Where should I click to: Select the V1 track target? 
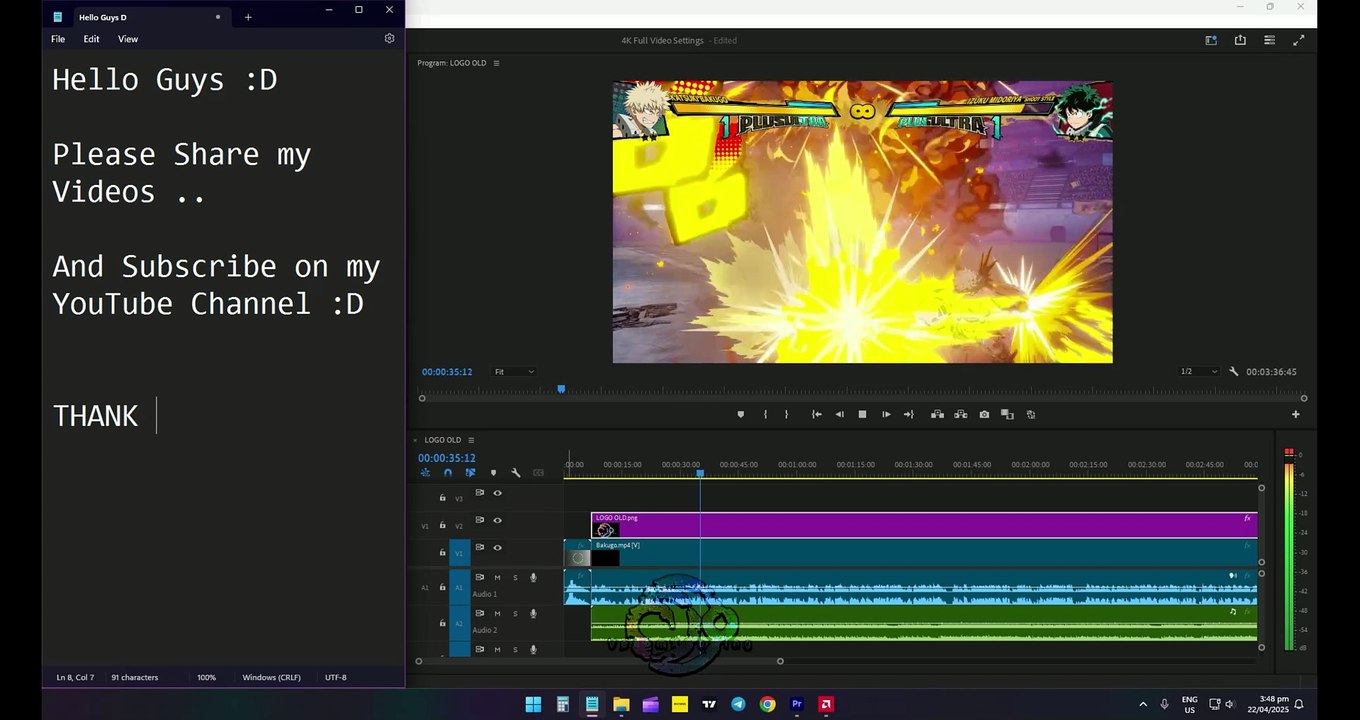tap(460, 553)
